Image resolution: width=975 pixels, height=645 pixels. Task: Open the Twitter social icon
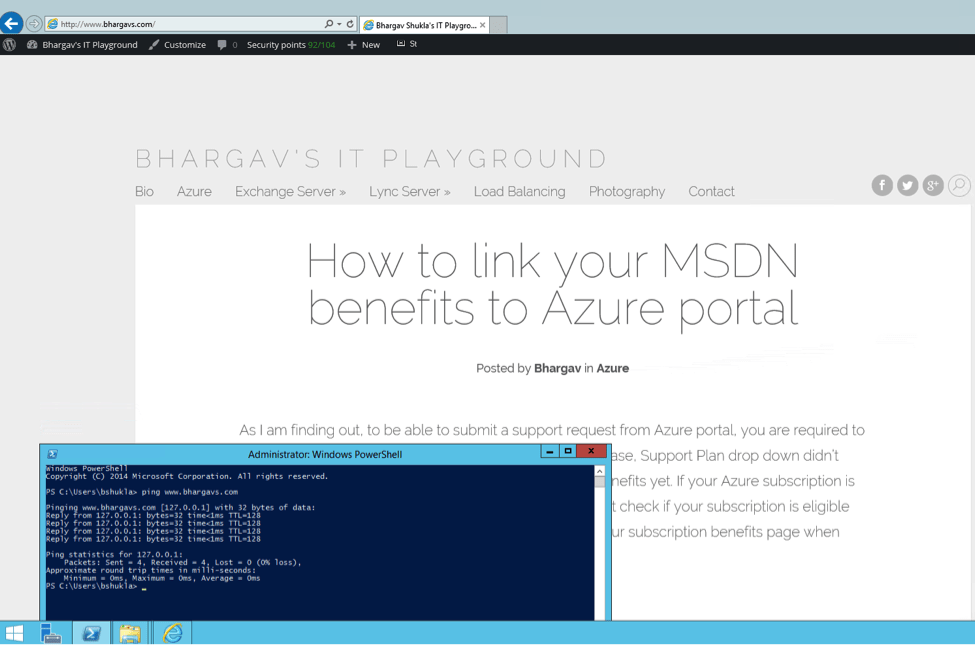point(908,185)
